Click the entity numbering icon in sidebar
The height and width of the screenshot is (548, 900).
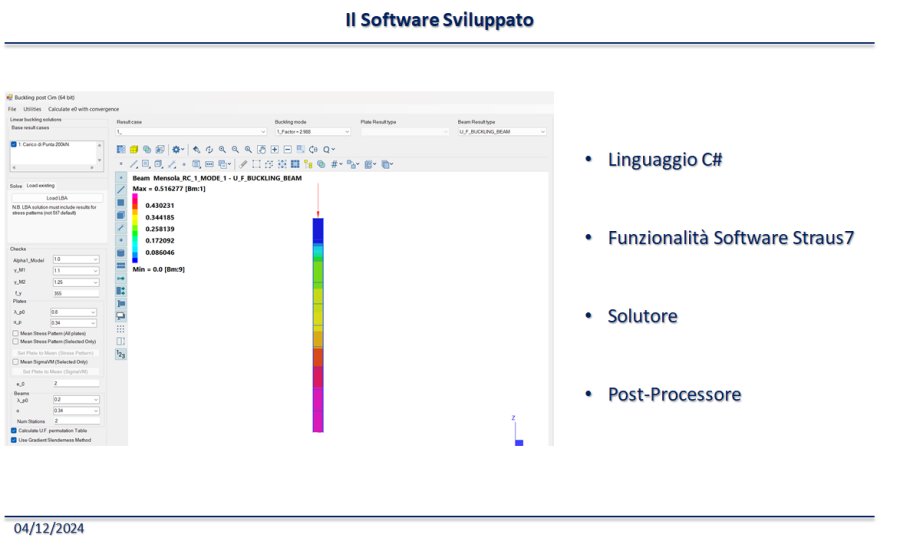coord(121,354)
